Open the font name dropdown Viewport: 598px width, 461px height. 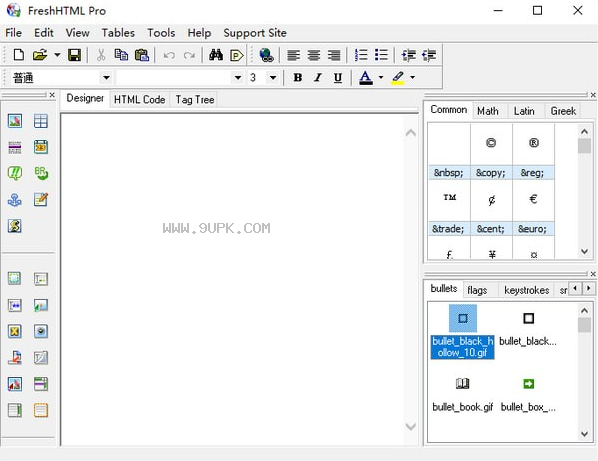[x=238, y=78]
